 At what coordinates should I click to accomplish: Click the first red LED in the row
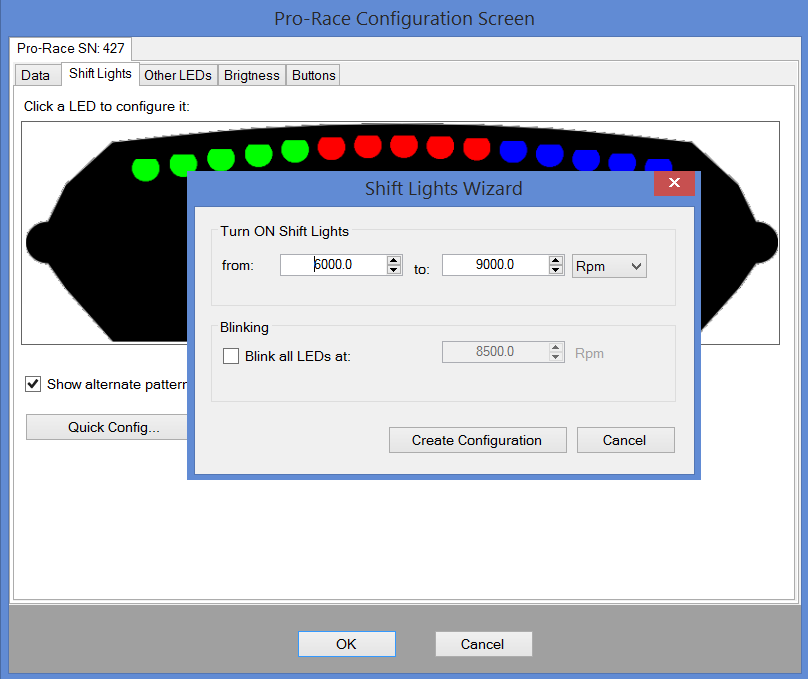[x=331, y=147]
